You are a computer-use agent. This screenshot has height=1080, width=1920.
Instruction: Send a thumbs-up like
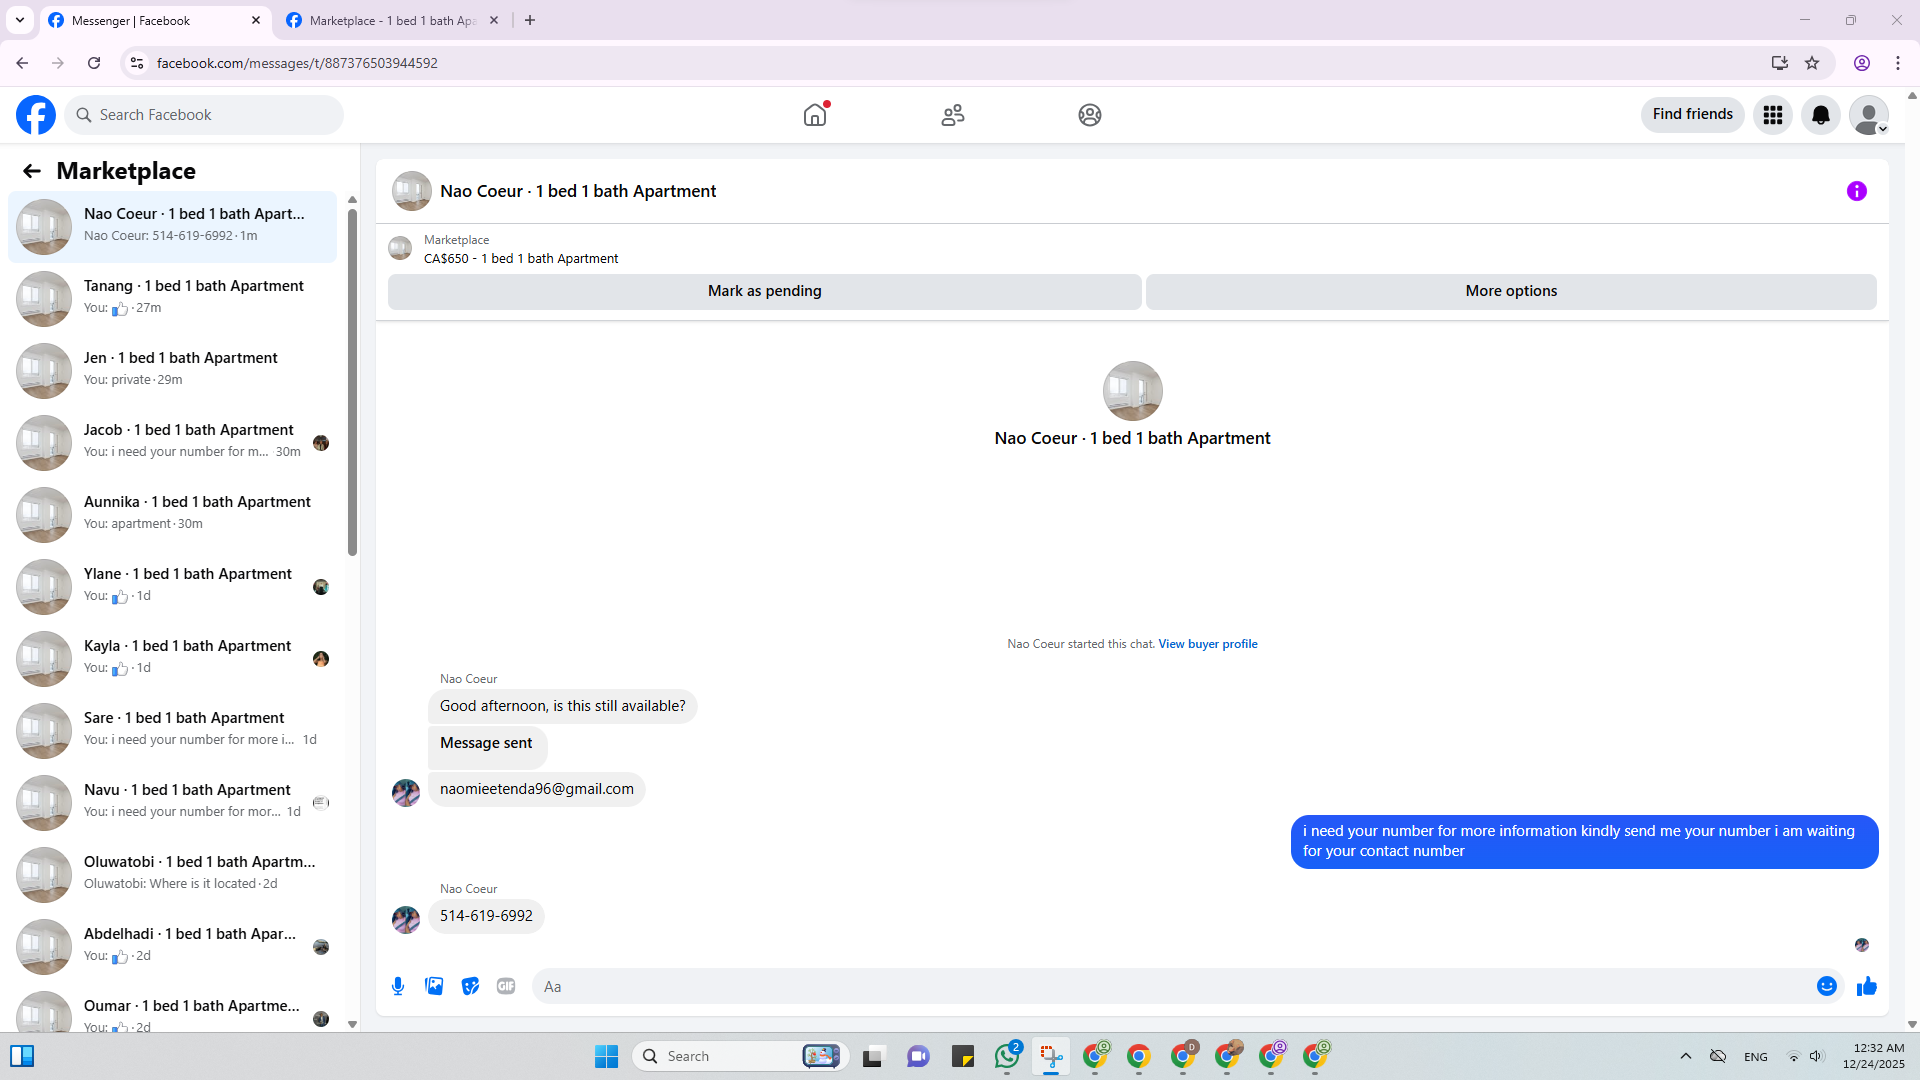point(1866,986)
